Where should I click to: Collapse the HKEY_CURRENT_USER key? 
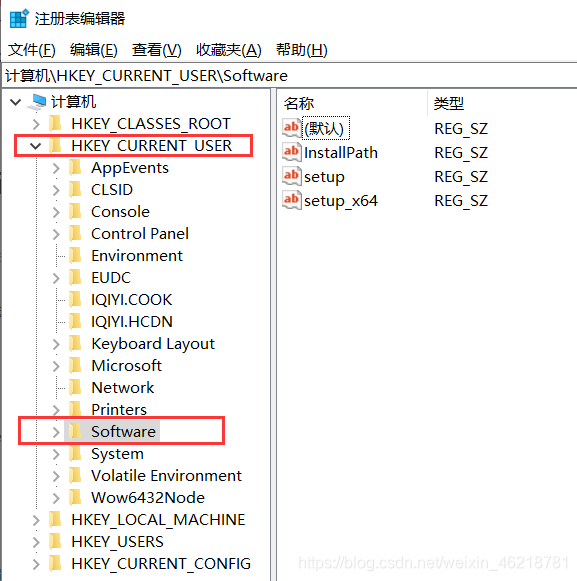point(36,146)
